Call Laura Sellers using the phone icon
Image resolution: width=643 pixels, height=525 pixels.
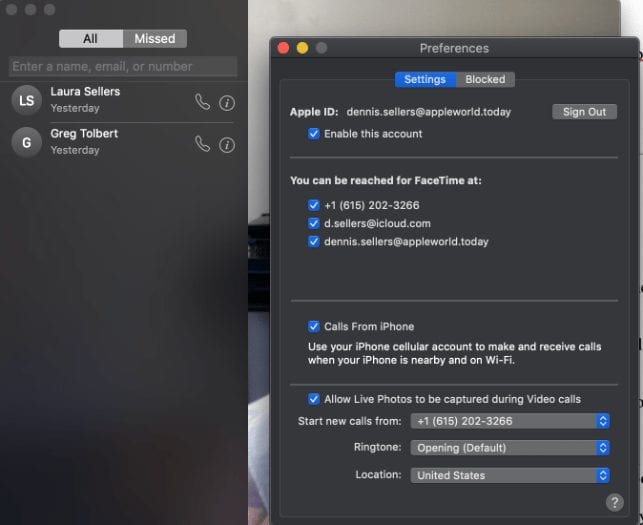202,101
